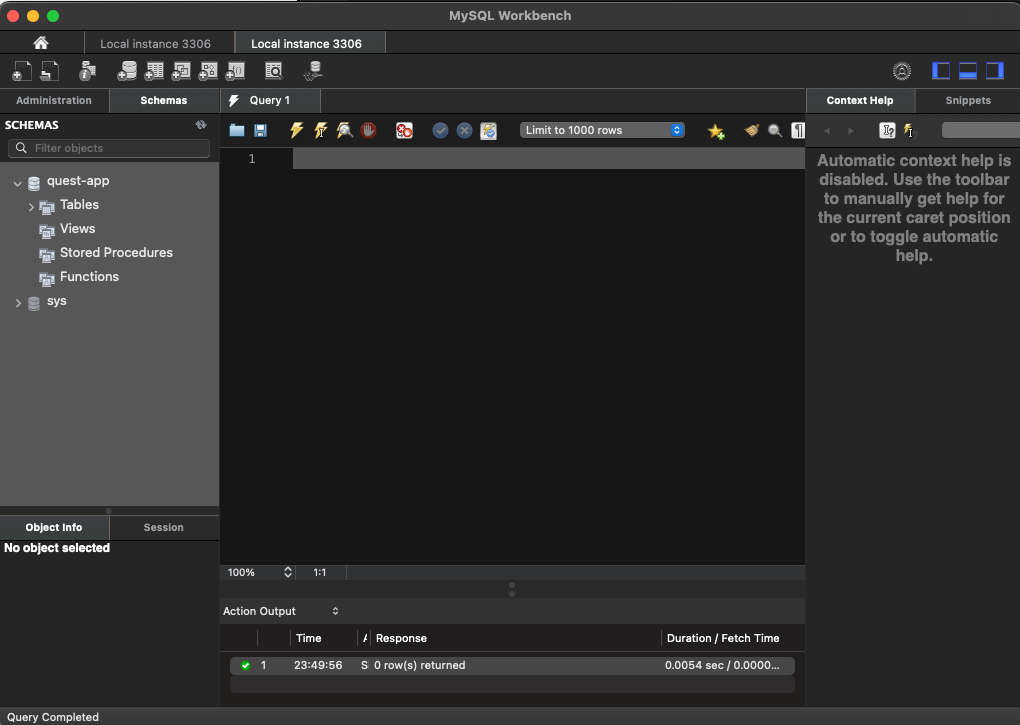Toggle auto-commit mode icon
Image resolution: width=1020 pixels, height=725 pixels.
(489, 131)
